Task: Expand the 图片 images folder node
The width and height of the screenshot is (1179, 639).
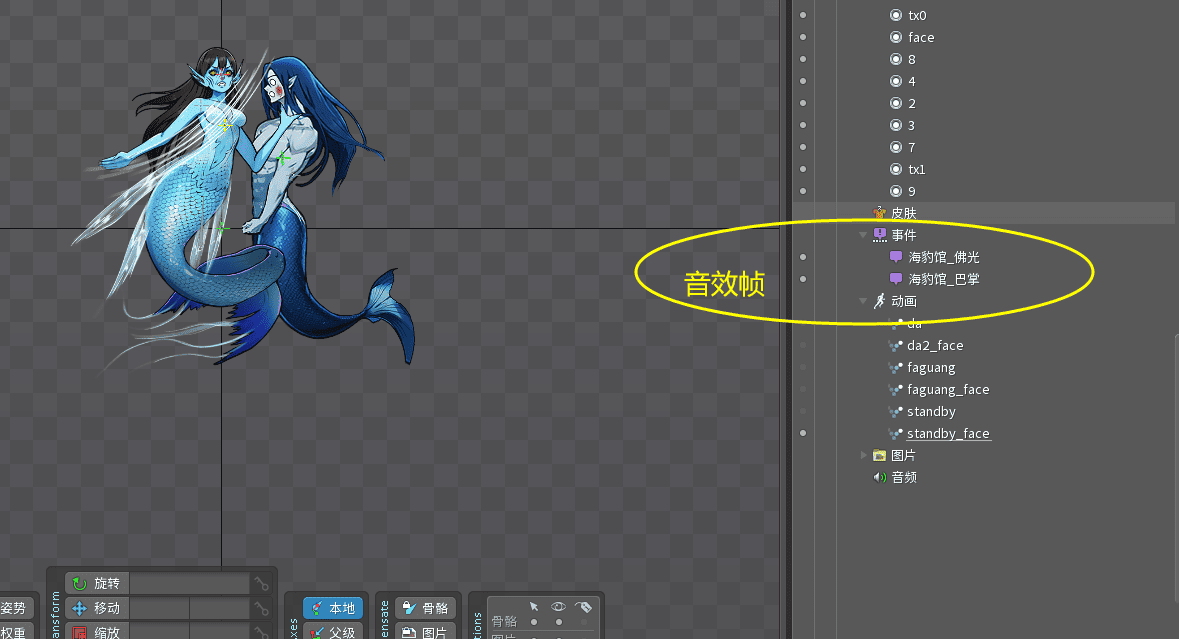Action: click(x=864, y=455)
